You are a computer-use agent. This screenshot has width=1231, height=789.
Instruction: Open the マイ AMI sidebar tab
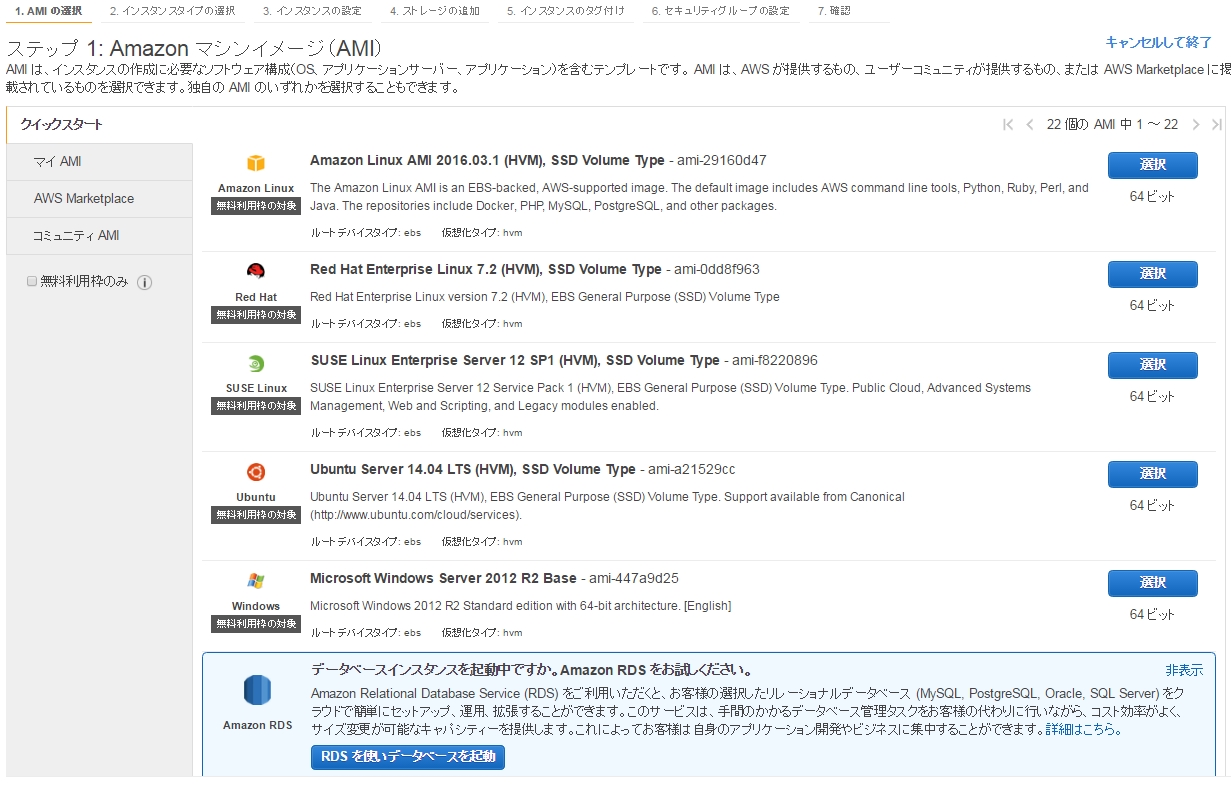[58, 162]
